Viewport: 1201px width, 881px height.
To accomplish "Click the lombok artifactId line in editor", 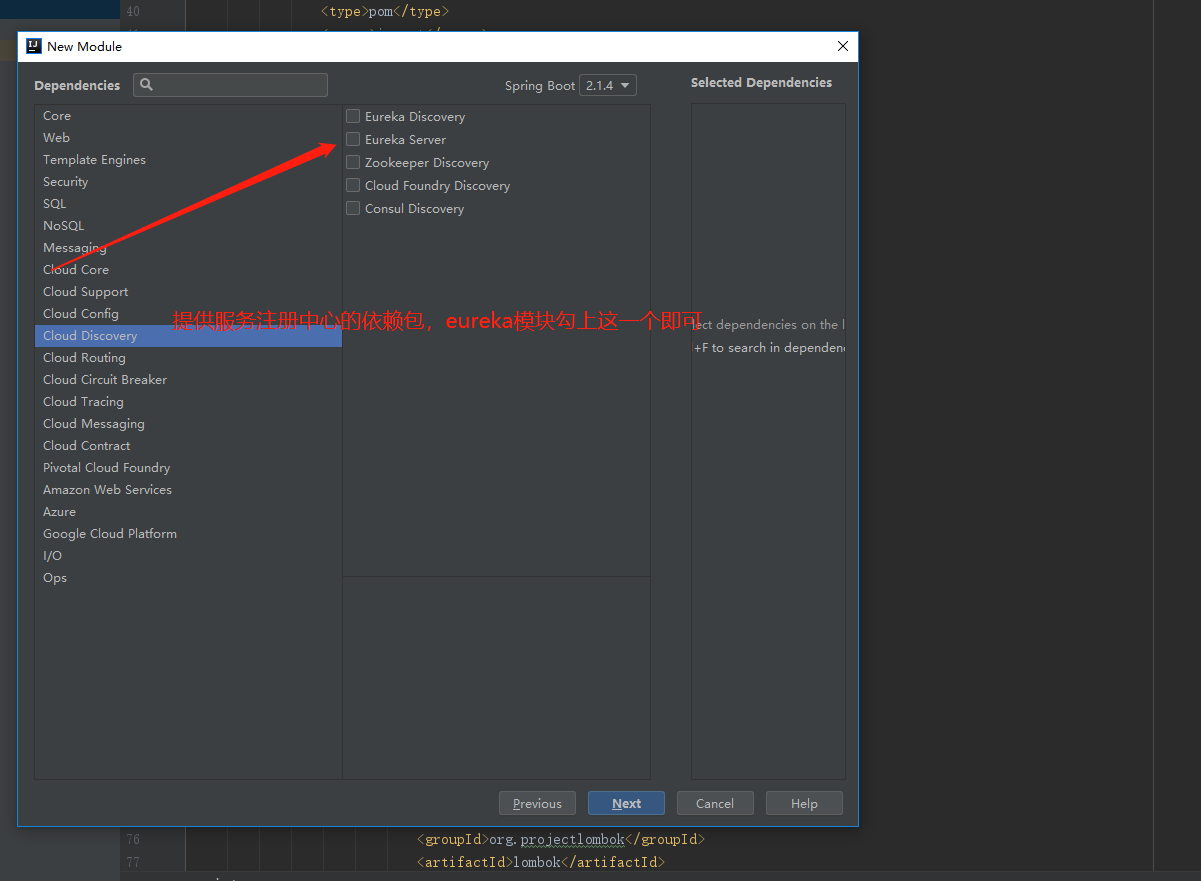I will tap(540, 862).
